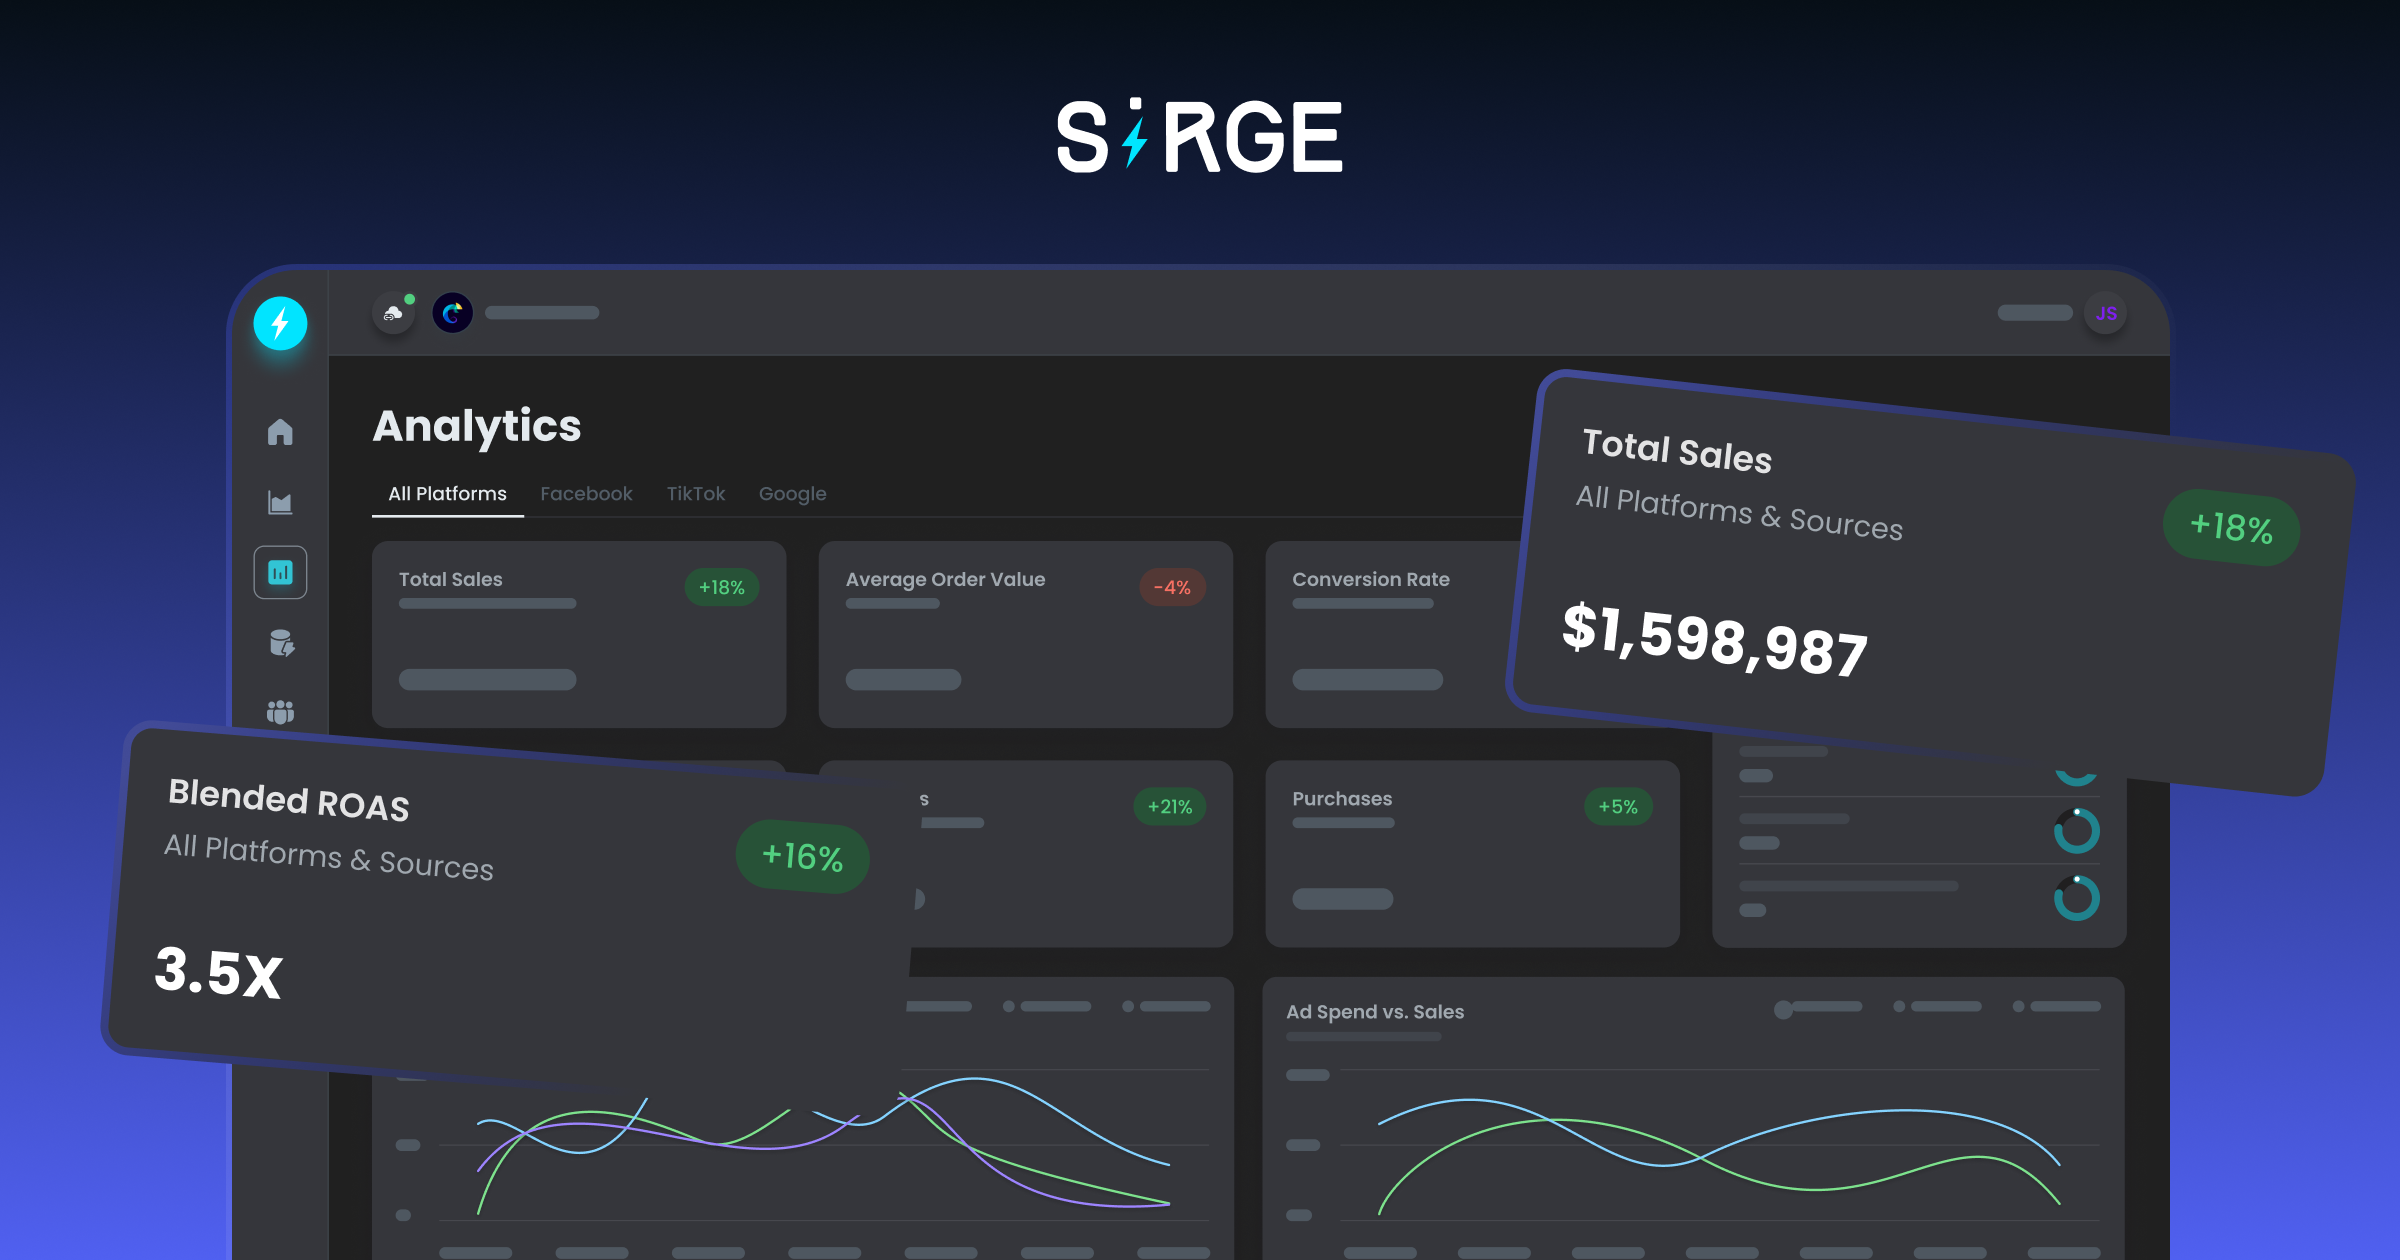Open the database lightning sidebar icon
The width and height of the screenshot is (2400, 1260).
tap(281, 643)
